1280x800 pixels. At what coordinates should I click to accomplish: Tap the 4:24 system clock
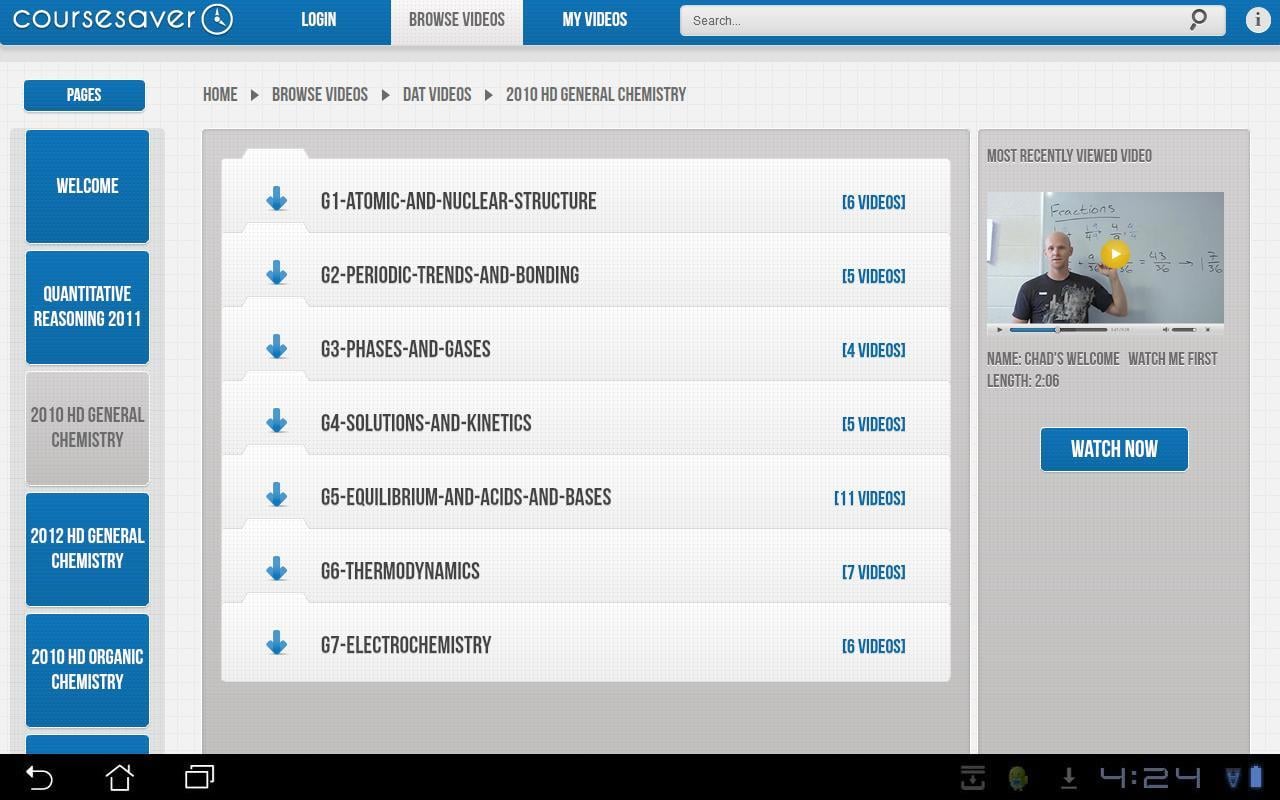(1151, 777)
